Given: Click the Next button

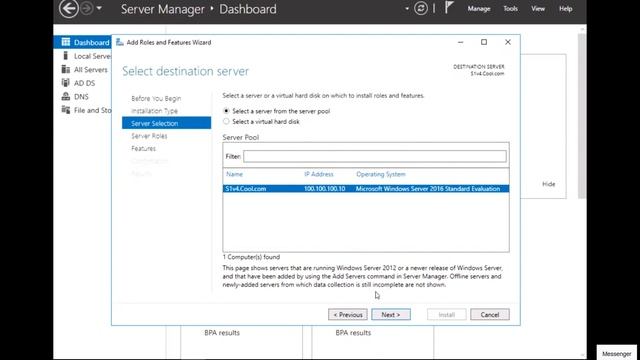Looking at the screenshot, I should pos(391,315).
